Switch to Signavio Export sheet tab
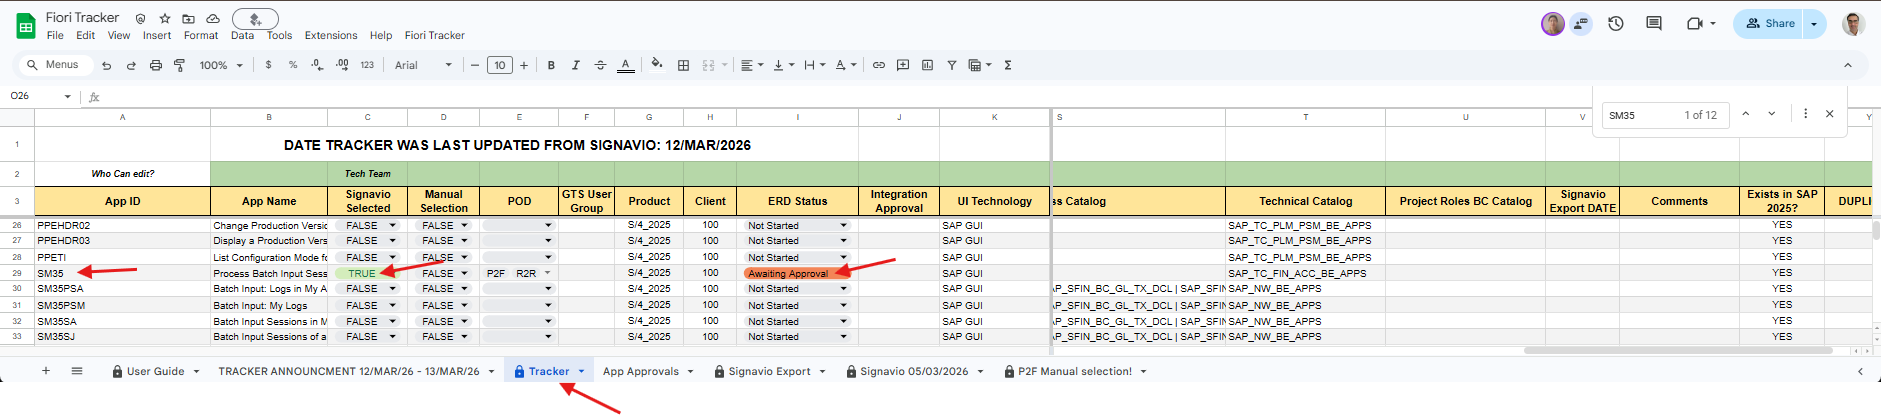Screen dimensions: 1881x415 click(x=769, y=371)
